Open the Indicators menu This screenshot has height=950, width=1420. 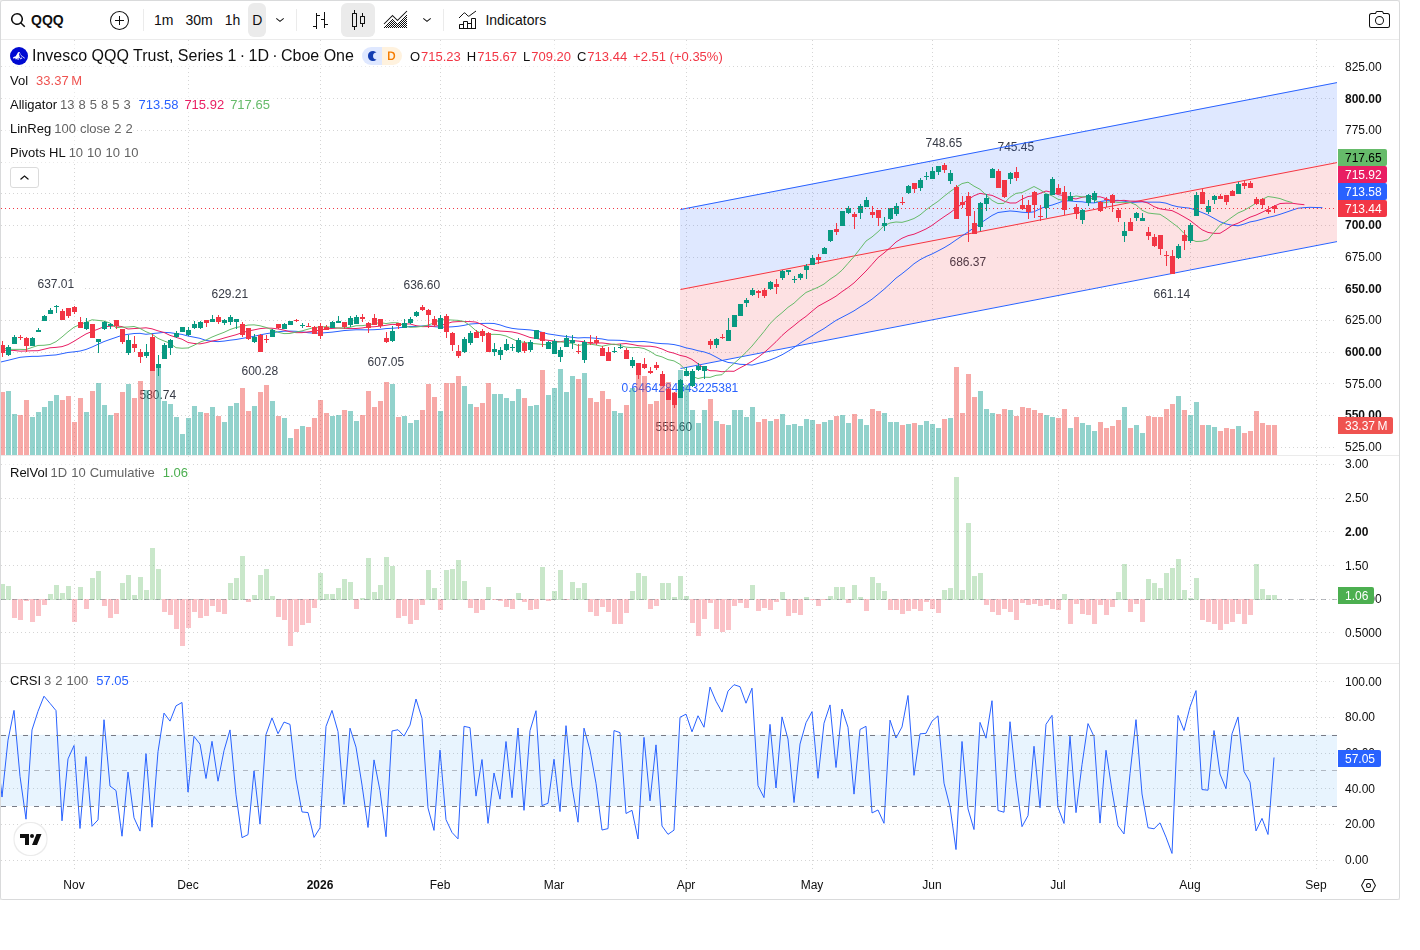point(502,20)
